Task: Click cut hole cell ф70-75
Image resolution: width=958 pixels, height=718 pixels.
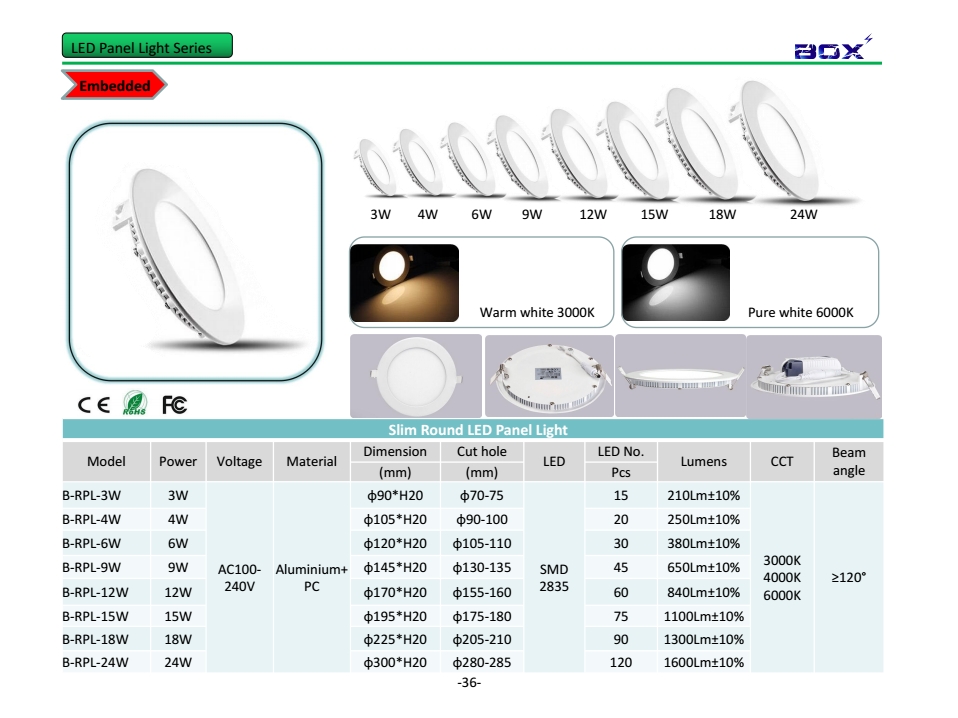Action: [x=482, y=496]
